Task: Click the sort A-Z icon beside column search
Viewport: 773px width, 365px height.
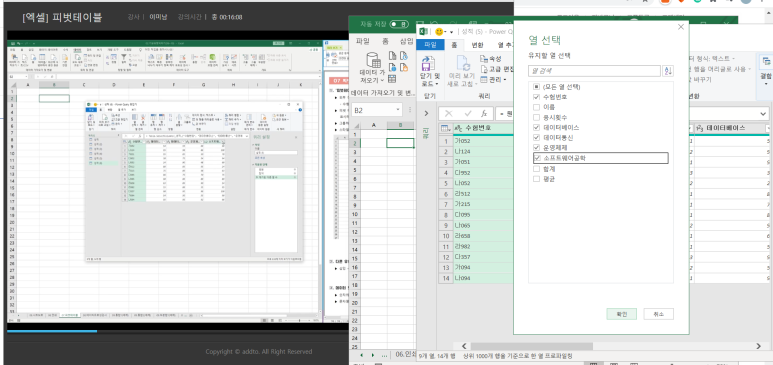Action: pos(668,71)
